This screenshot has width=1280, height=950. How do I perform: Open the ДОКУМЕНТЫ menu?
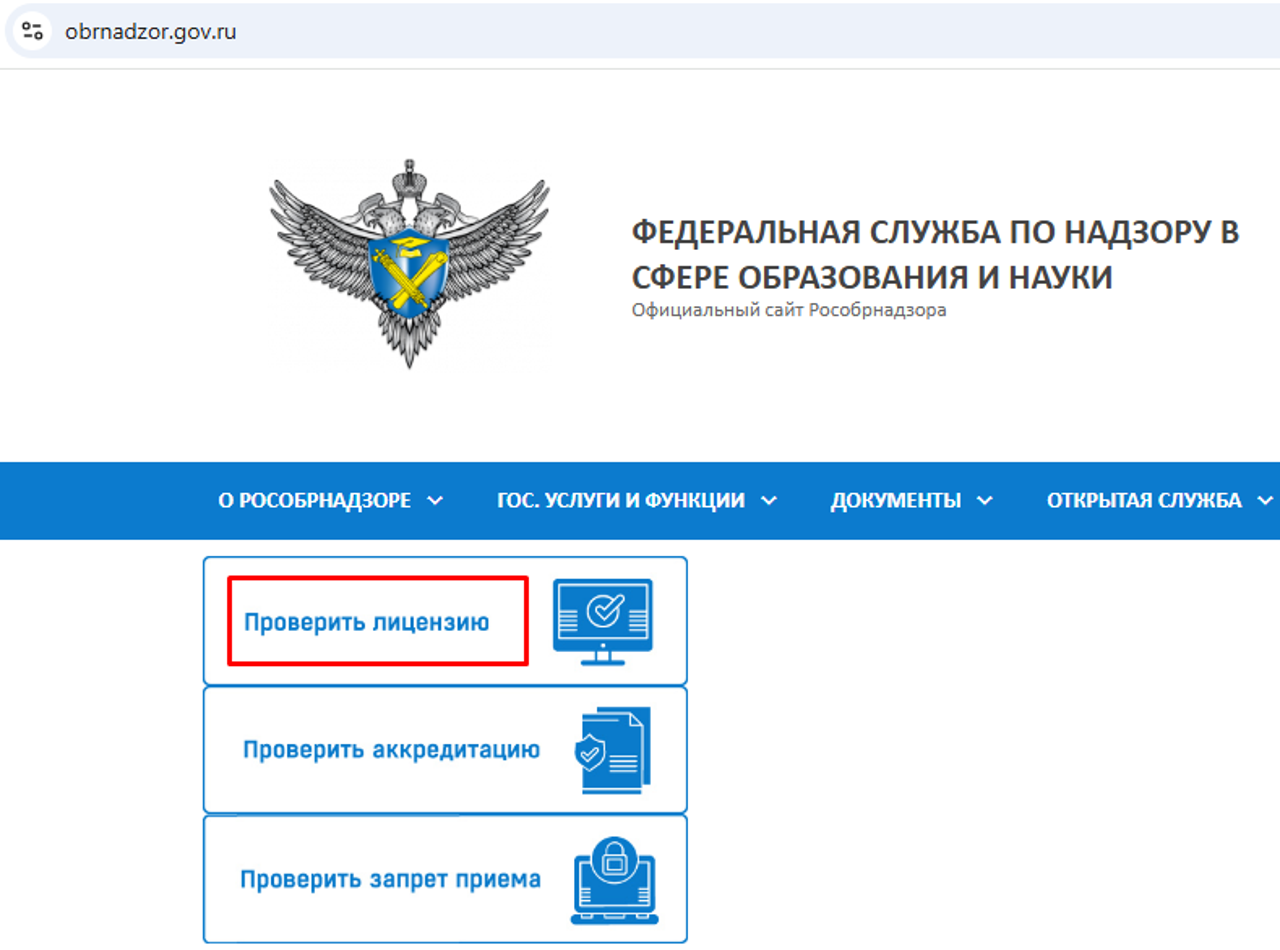896,501
